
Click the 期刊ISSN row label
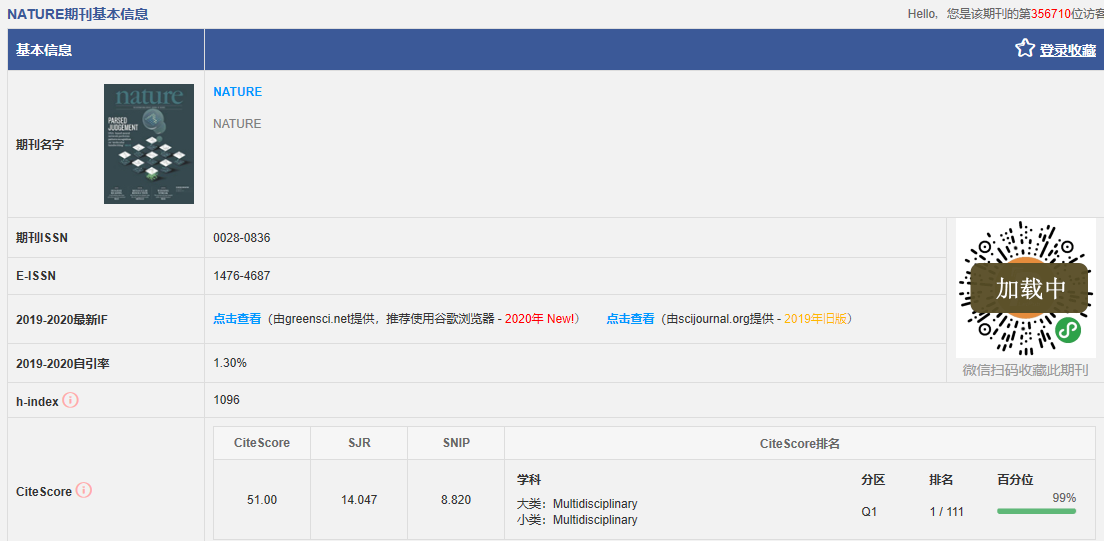click(x=42, y=238)
